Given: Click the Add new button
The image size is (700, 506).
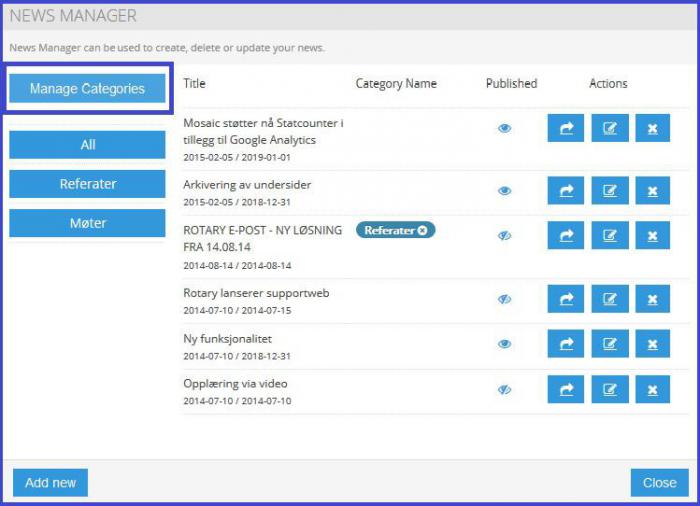Looking at the screenshot, I should coord(51,483).
